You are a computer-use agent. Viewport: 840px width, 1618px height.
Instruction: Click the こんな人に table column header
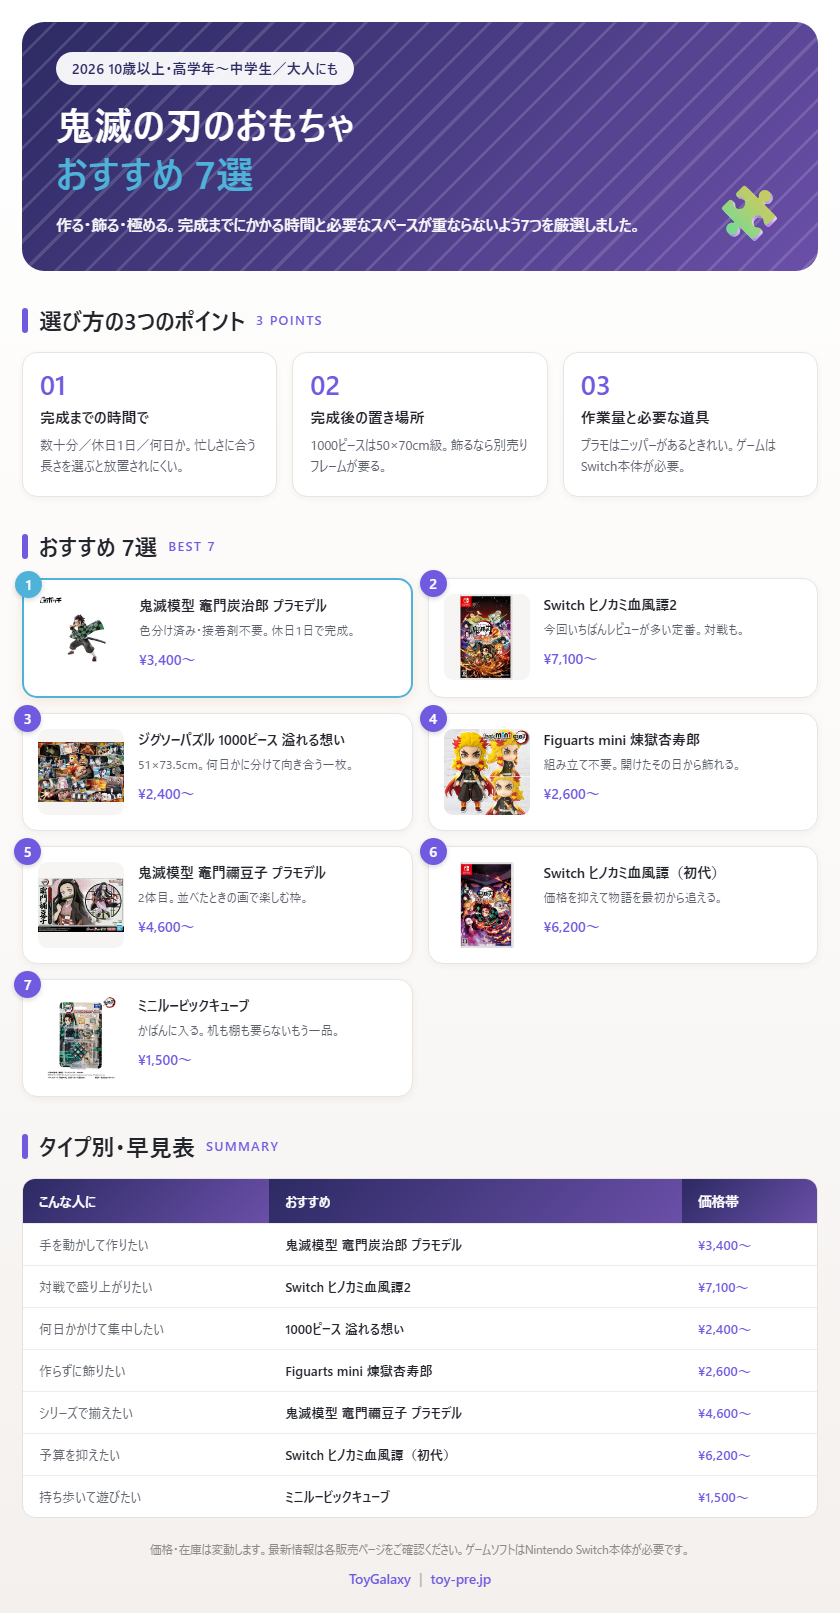pyautogui.click(x=146, y=1202)
